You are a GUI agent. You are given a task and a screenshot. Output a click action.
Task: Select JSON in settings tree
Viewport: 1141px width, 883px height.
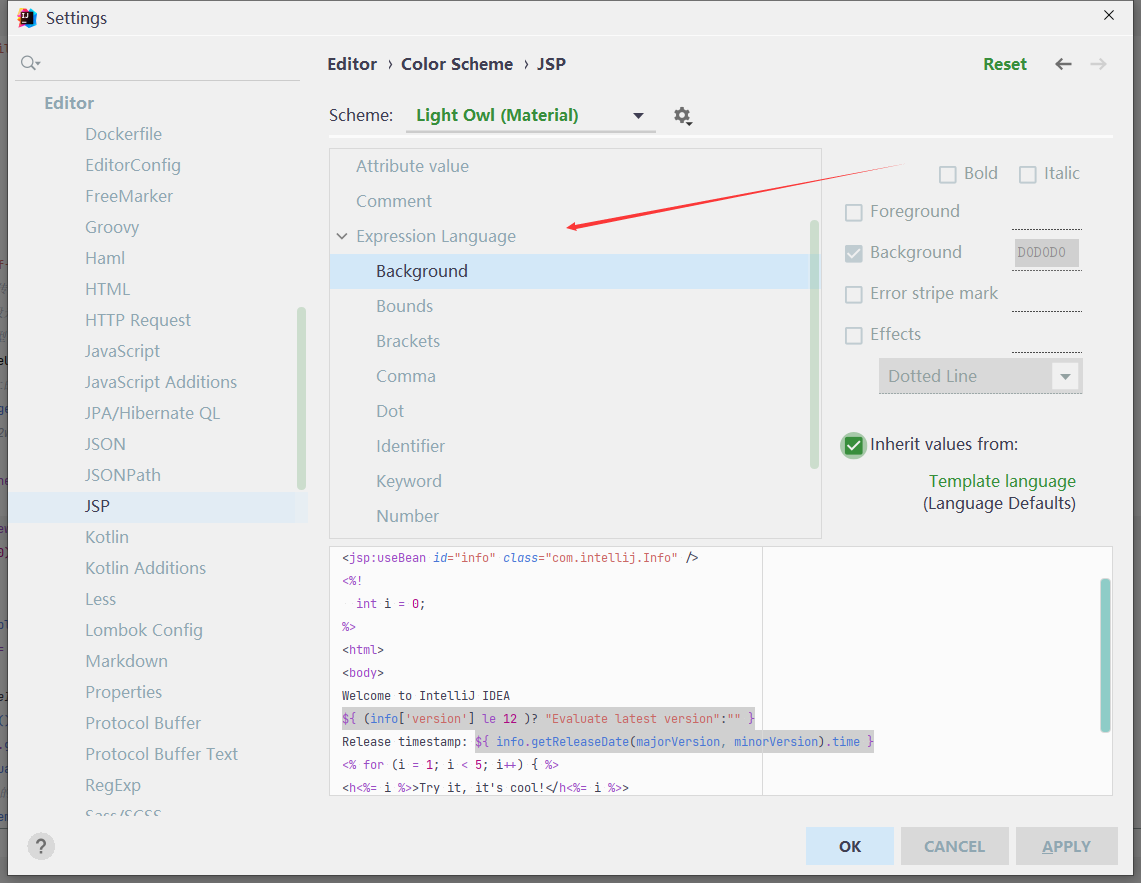(106, 444)
